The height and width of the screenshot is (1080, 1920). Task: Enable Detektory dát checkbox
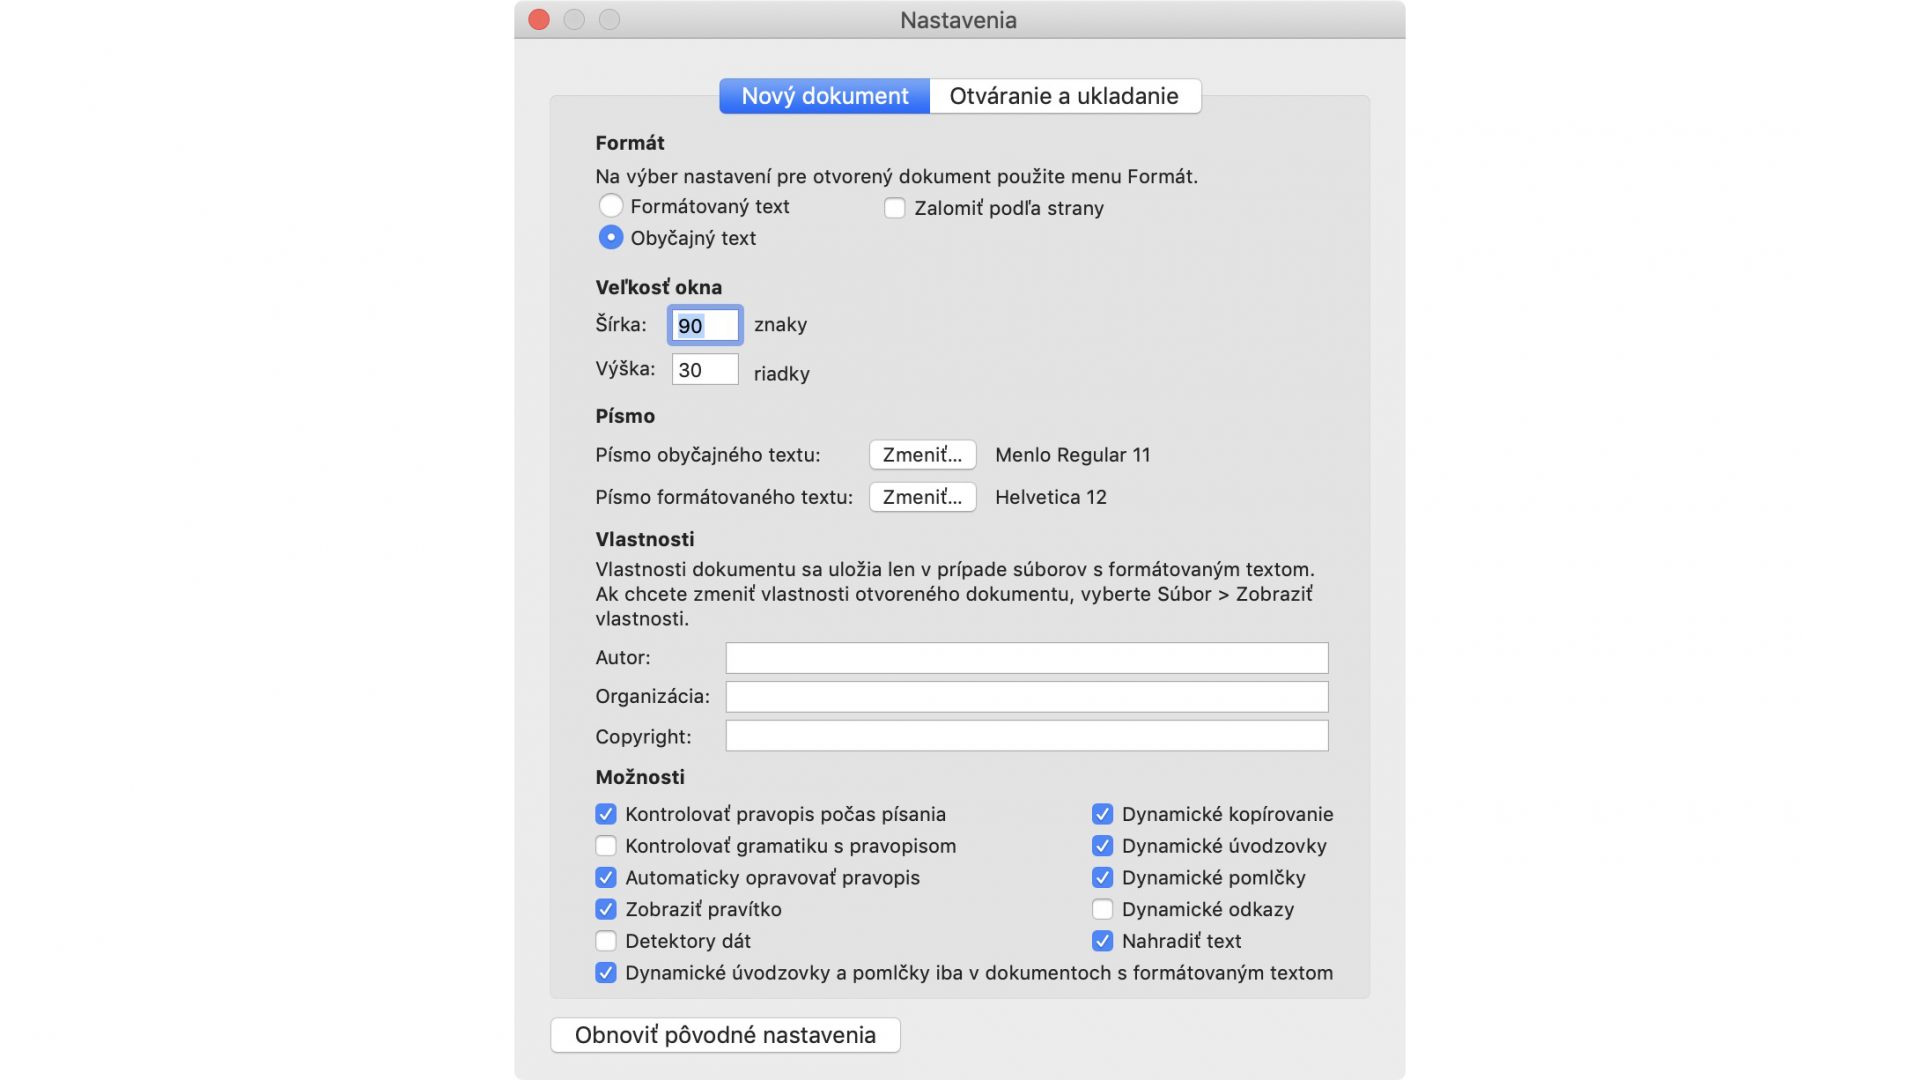coord(606,941)
